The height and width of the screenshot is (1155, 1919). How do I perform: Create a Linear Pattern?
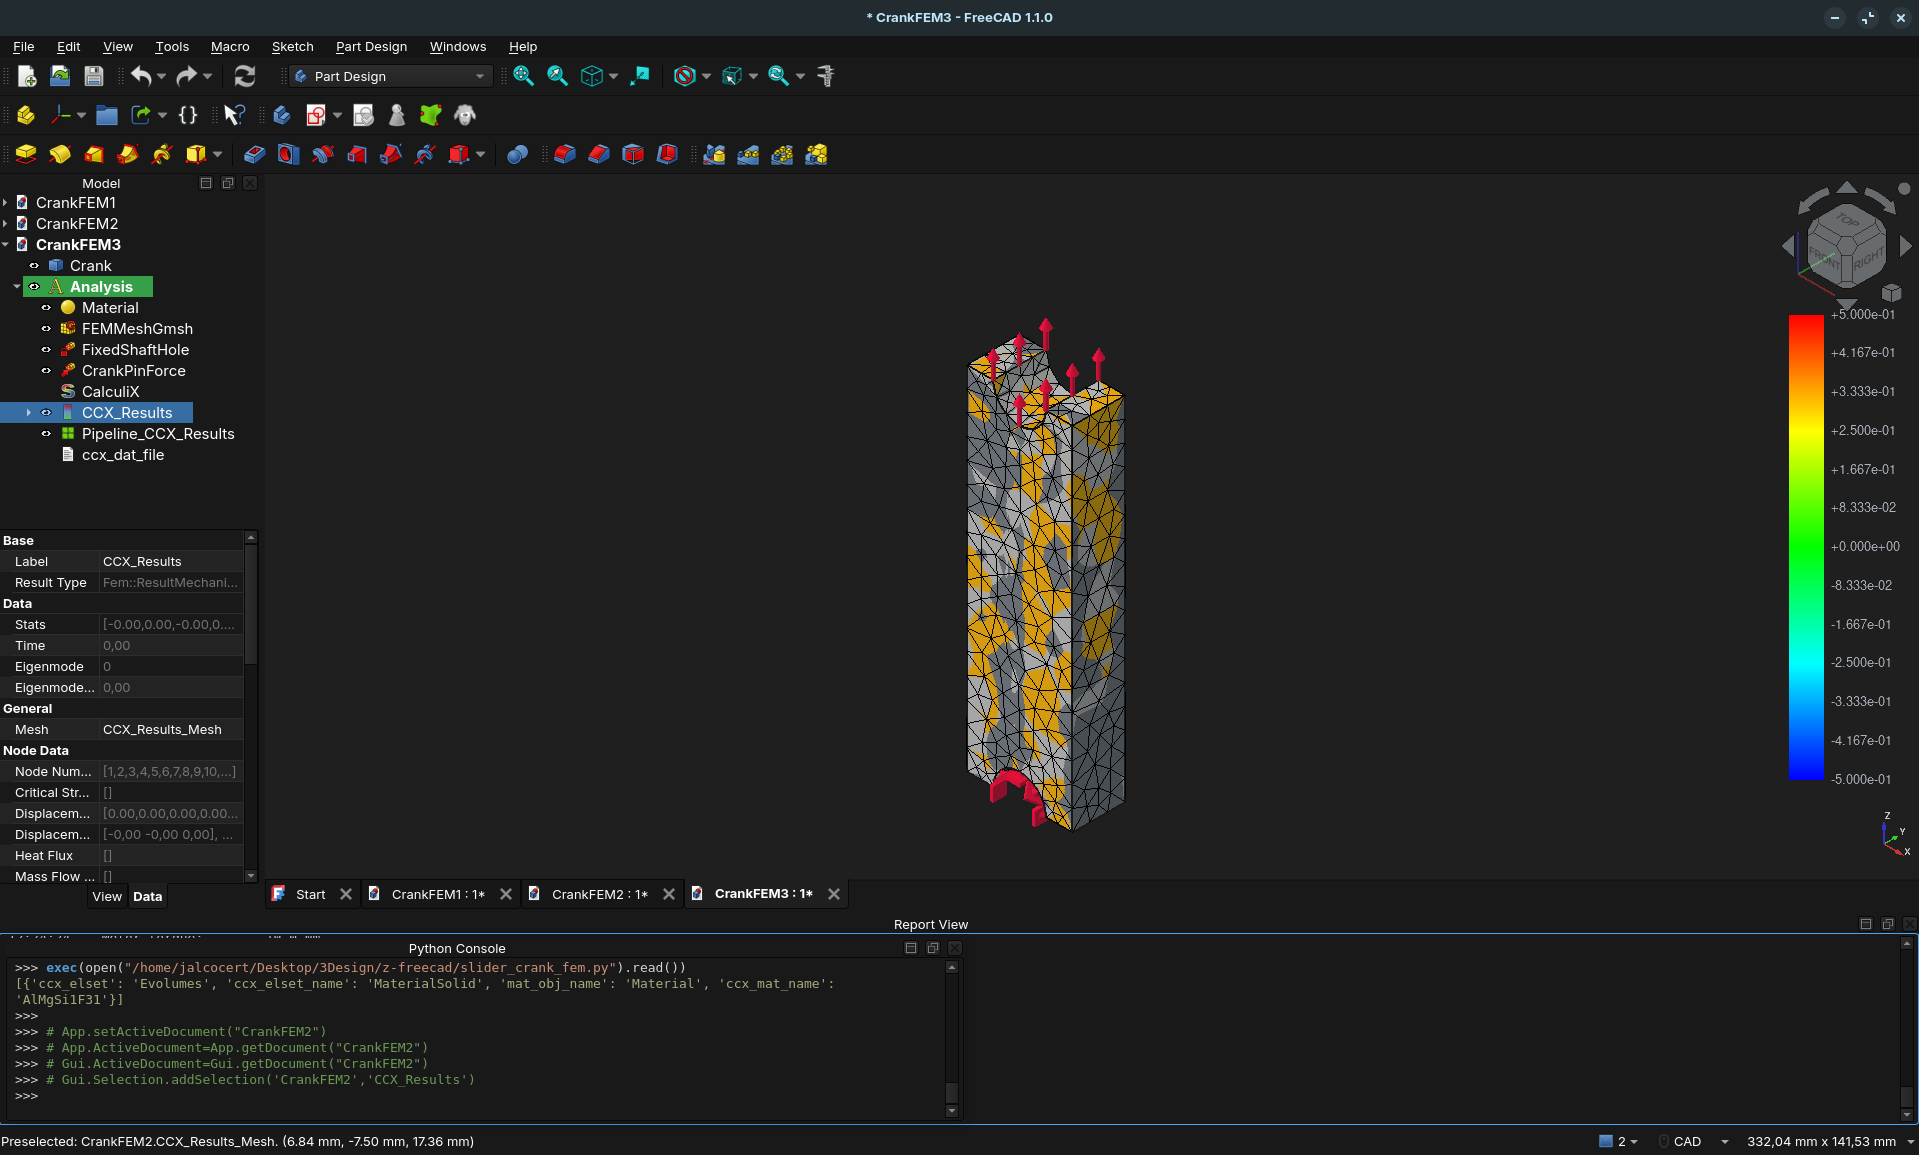pos(748,154)
